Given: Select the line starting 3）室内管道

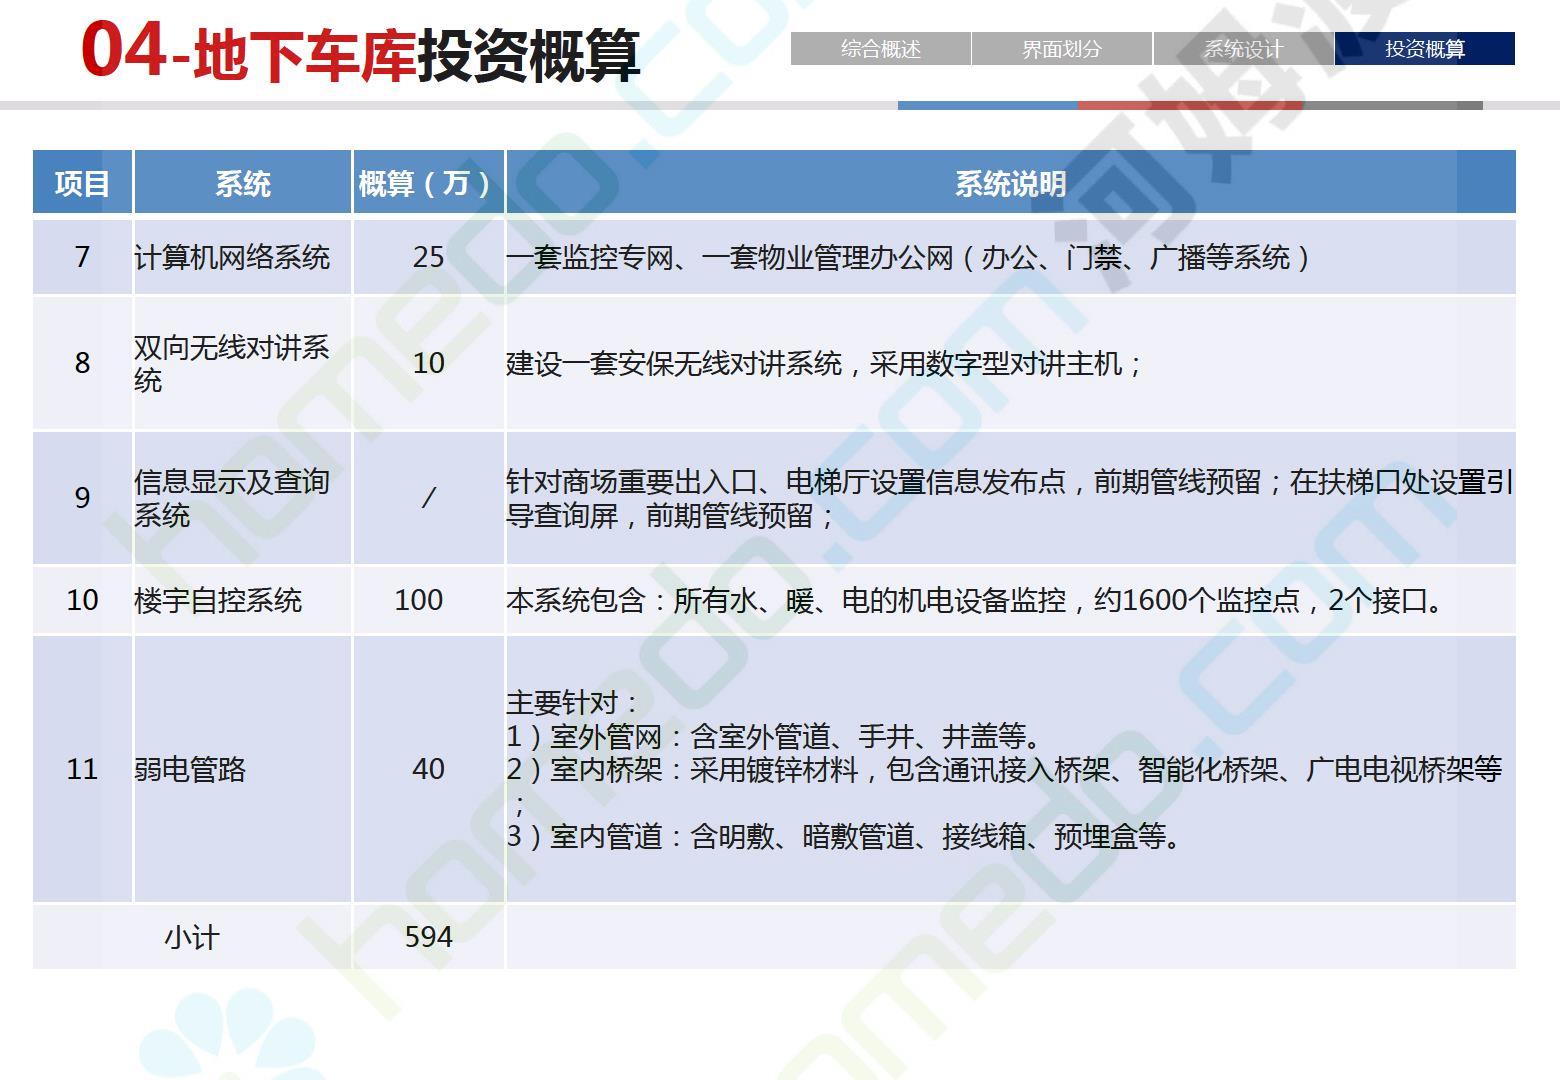Looking at the screenshot, I should click(x=846, y=836).
